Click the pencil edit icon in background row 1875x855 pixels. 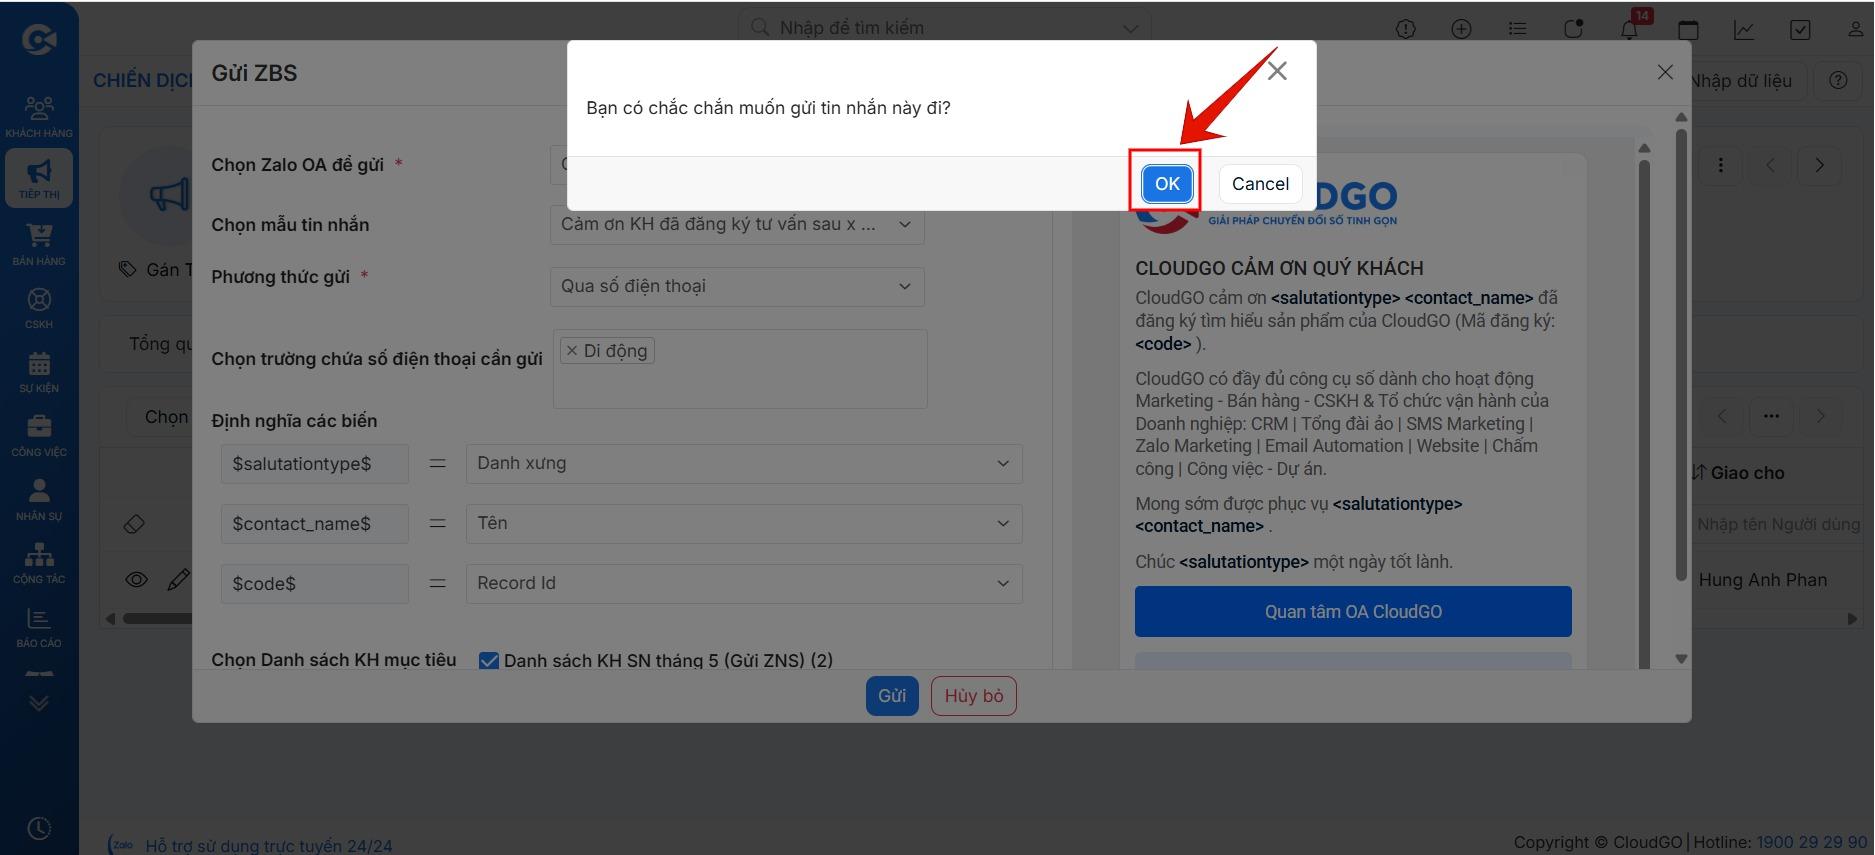click(178, 580)
